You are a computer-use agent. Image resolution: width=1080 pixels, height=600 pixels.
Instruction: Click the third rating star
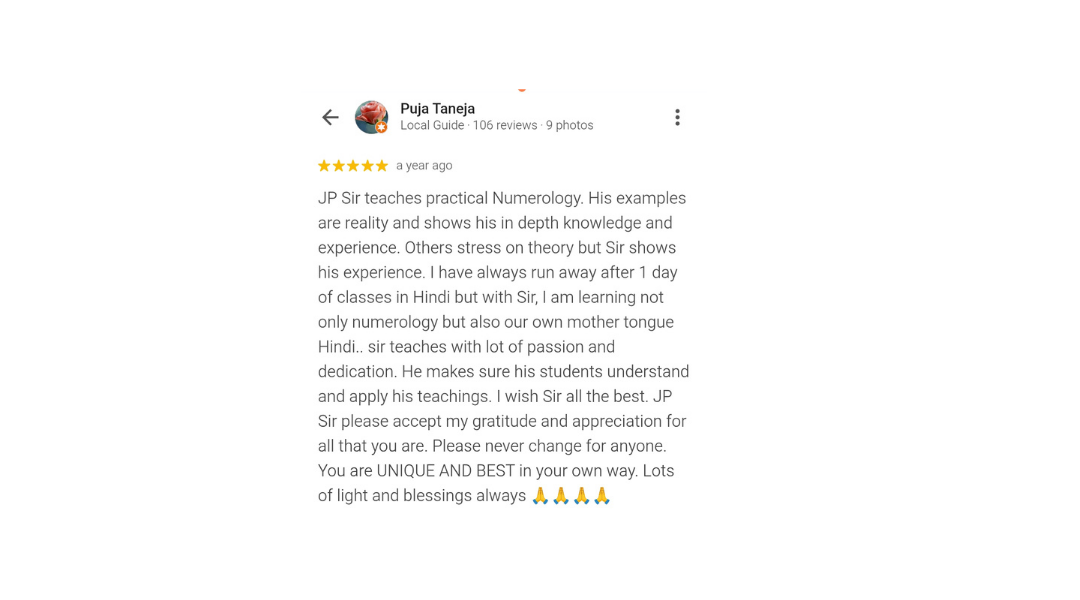pyautogui.click(x=353, y=166)
